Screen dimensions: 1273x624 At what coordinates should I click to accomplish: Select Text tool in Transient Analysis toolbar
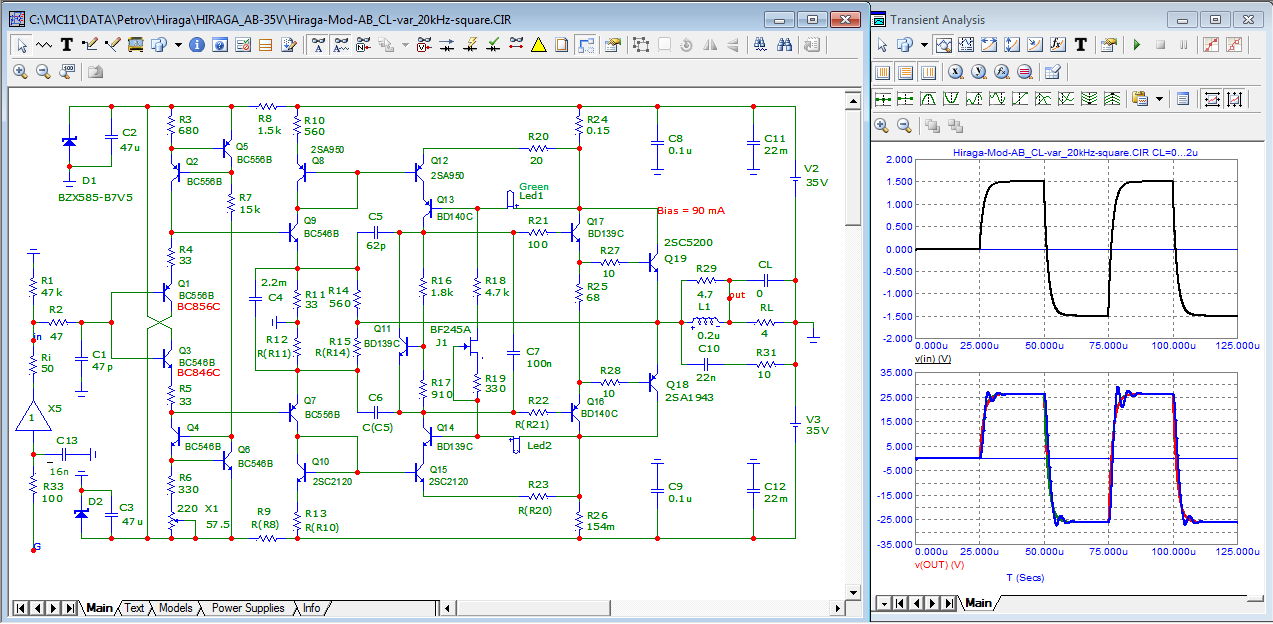pos(1081,45)
